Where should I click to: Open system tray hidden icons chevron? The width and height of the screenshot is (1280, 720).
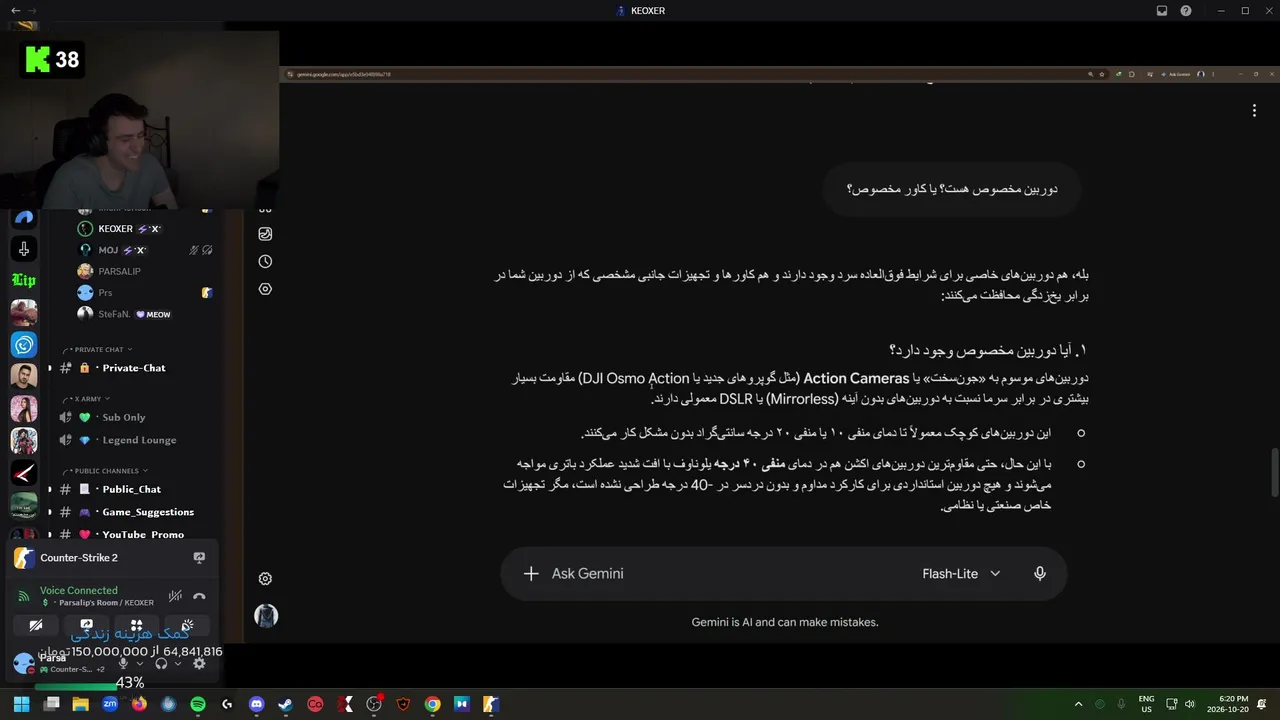1078,704
